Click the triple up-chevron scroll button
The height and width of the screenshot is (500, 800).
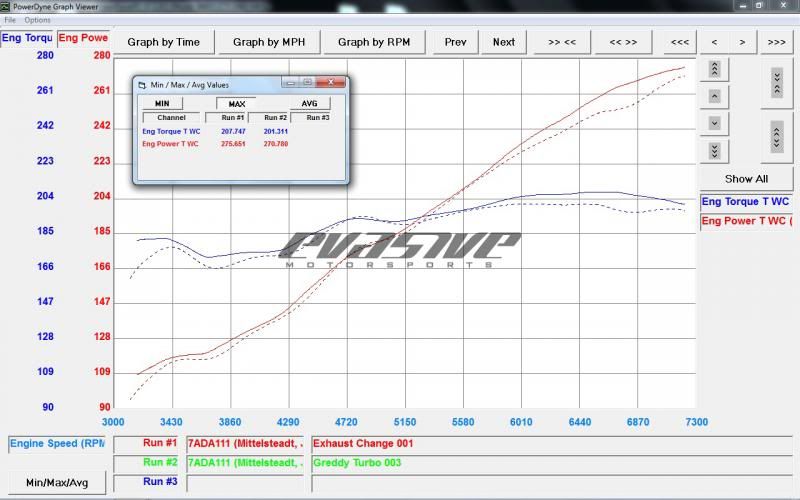714,69
